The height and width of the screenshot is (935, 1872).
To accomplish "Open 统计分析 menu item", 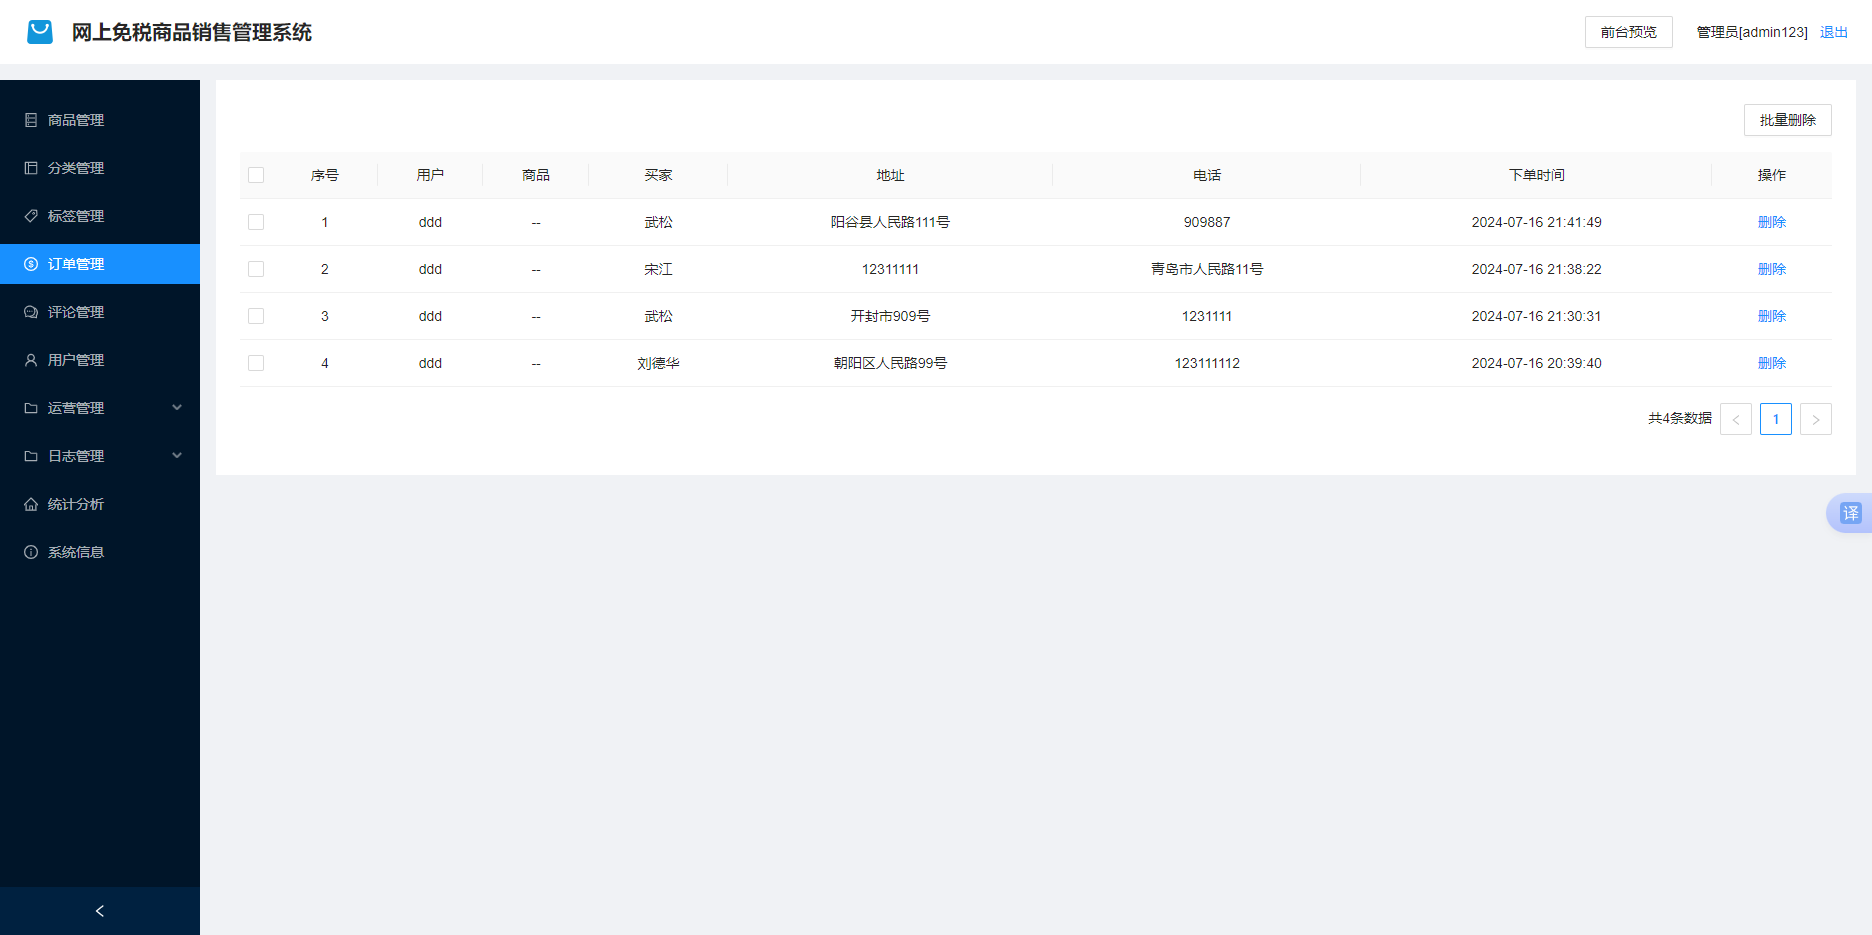I will 100,504.
